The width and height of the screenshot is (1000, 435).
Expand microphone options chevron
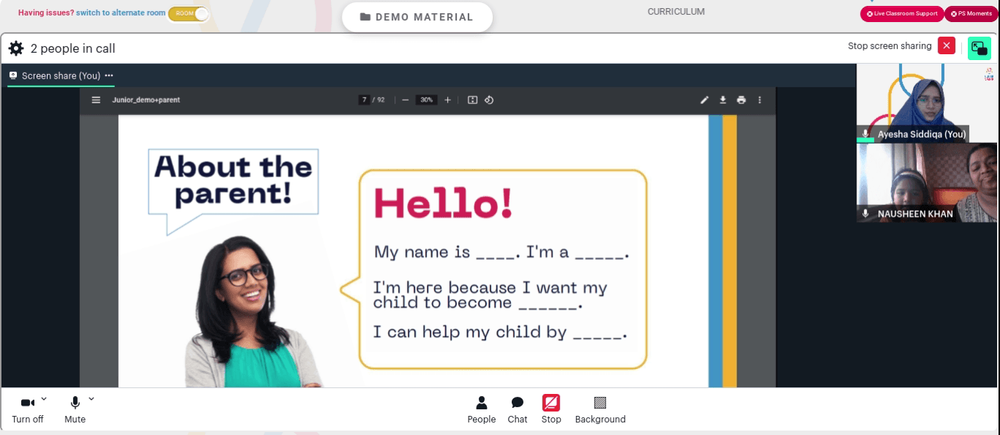[x=91, y=399]
